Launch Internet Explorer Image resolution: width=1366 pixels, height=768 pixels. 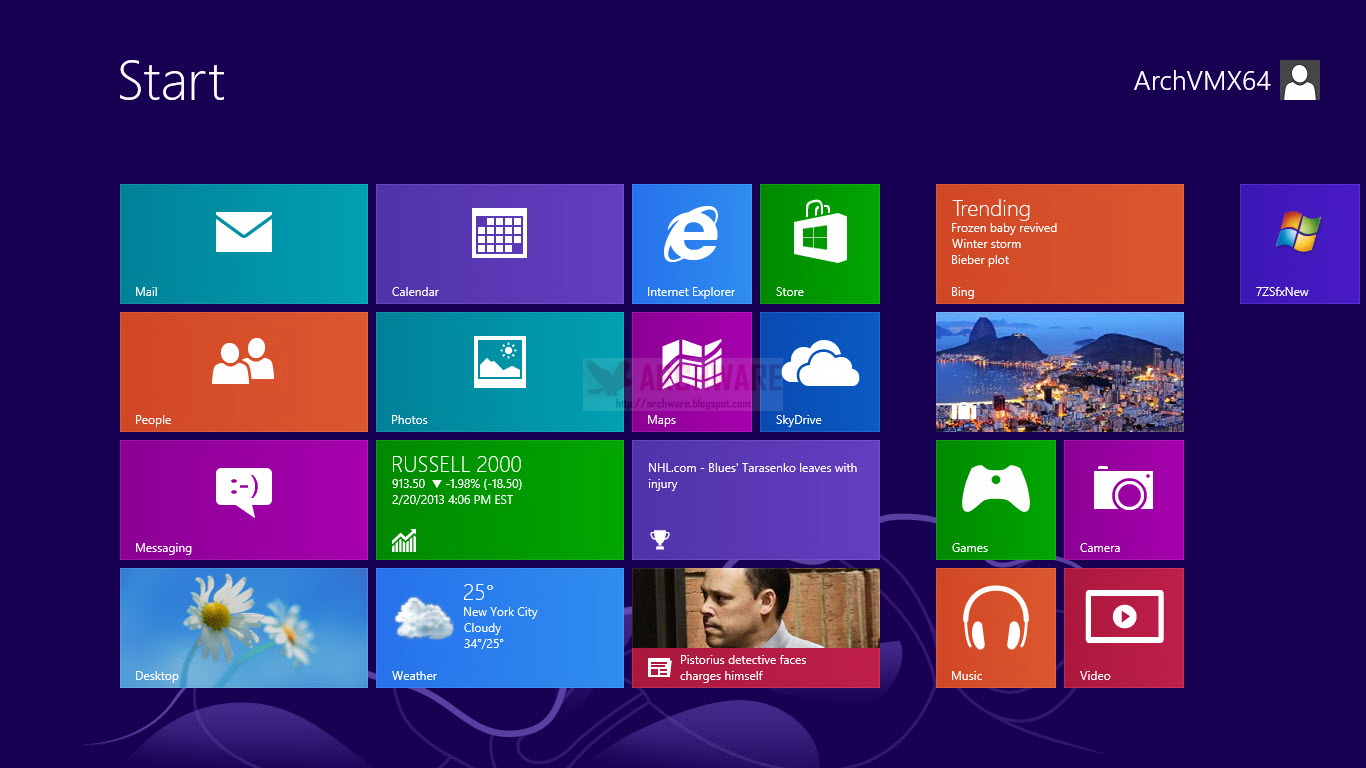(x=691, y=243)
